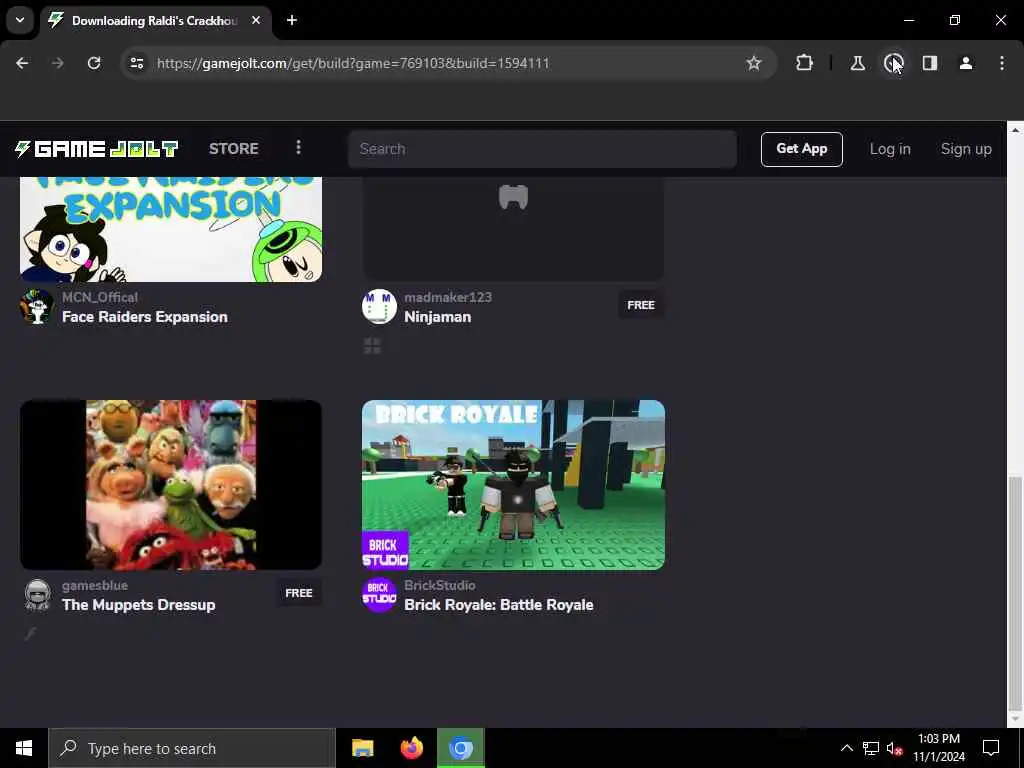
Task: Open the Sign up link
Action: [x=966, y=149]
